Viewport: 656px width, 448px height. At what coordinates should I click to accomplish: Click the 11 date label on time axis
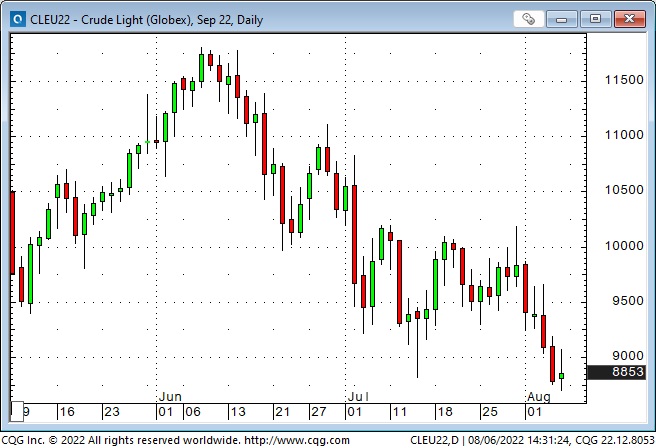coord(400,412)
